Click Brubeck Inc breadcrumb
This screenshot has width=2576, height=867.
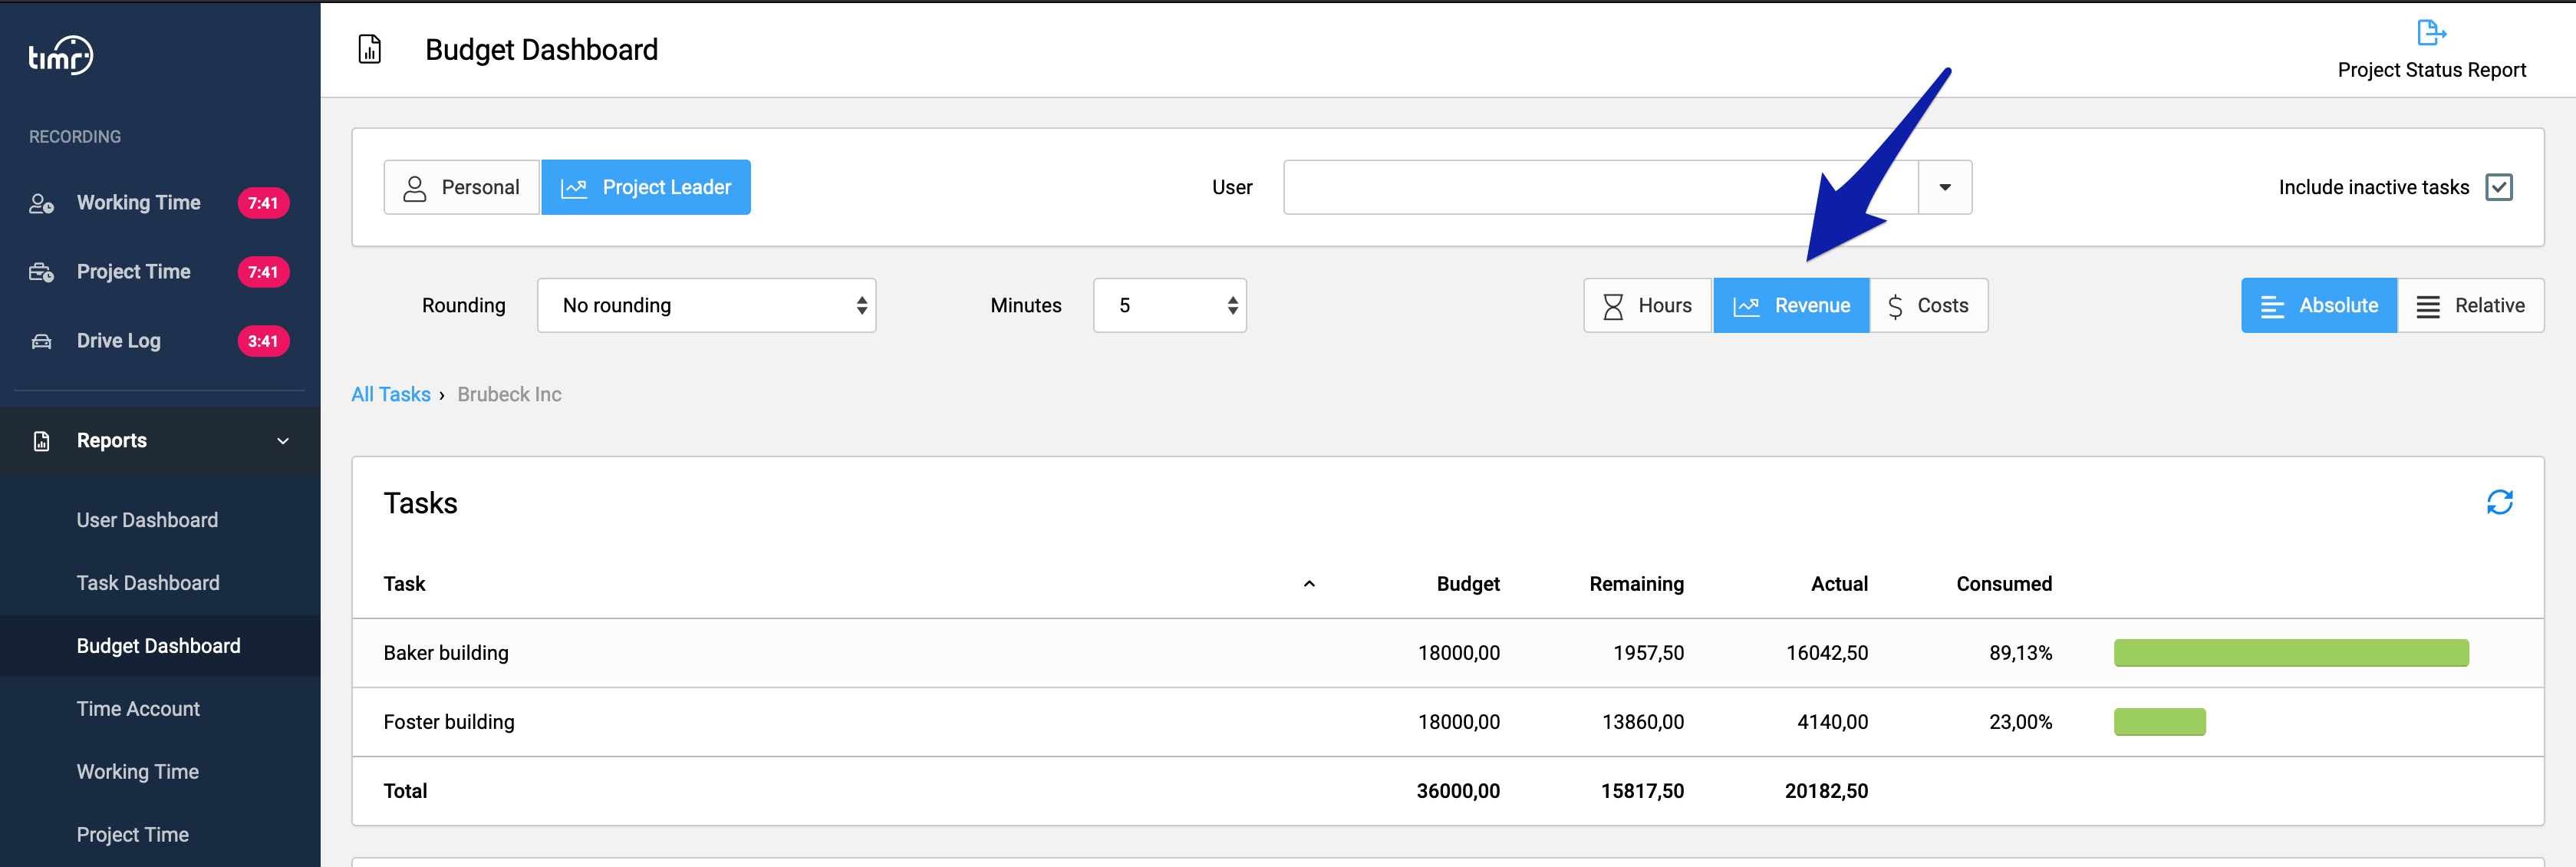510,396
